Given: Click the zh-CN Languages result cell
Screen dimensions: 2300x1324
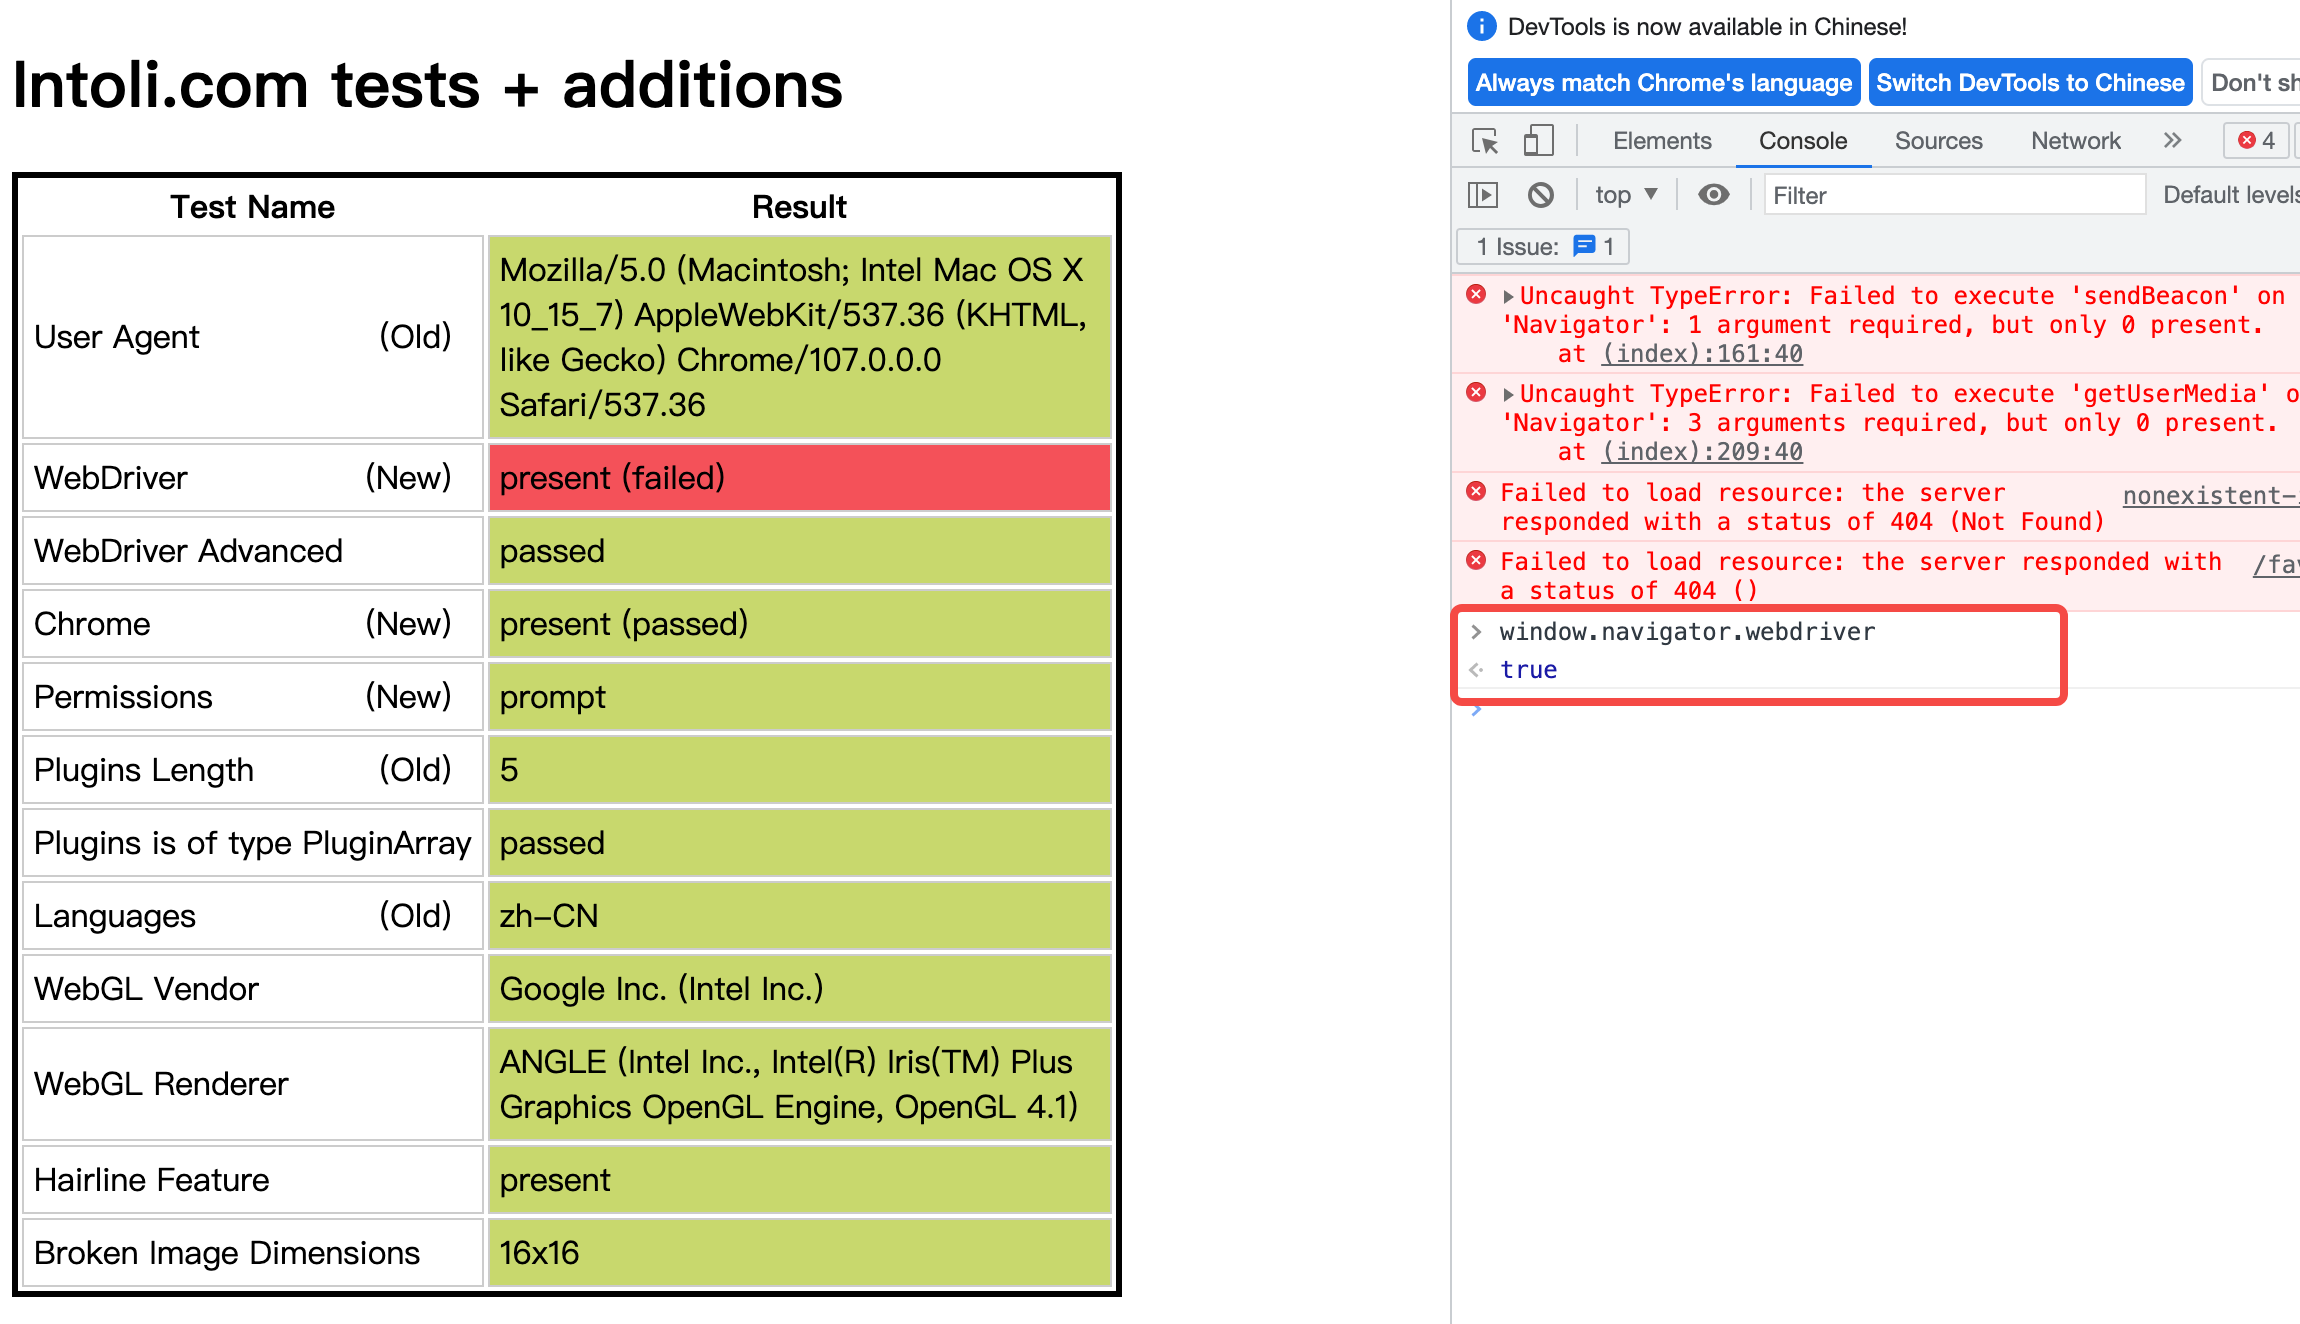Looking at the screenshot, I should [799, 916].
